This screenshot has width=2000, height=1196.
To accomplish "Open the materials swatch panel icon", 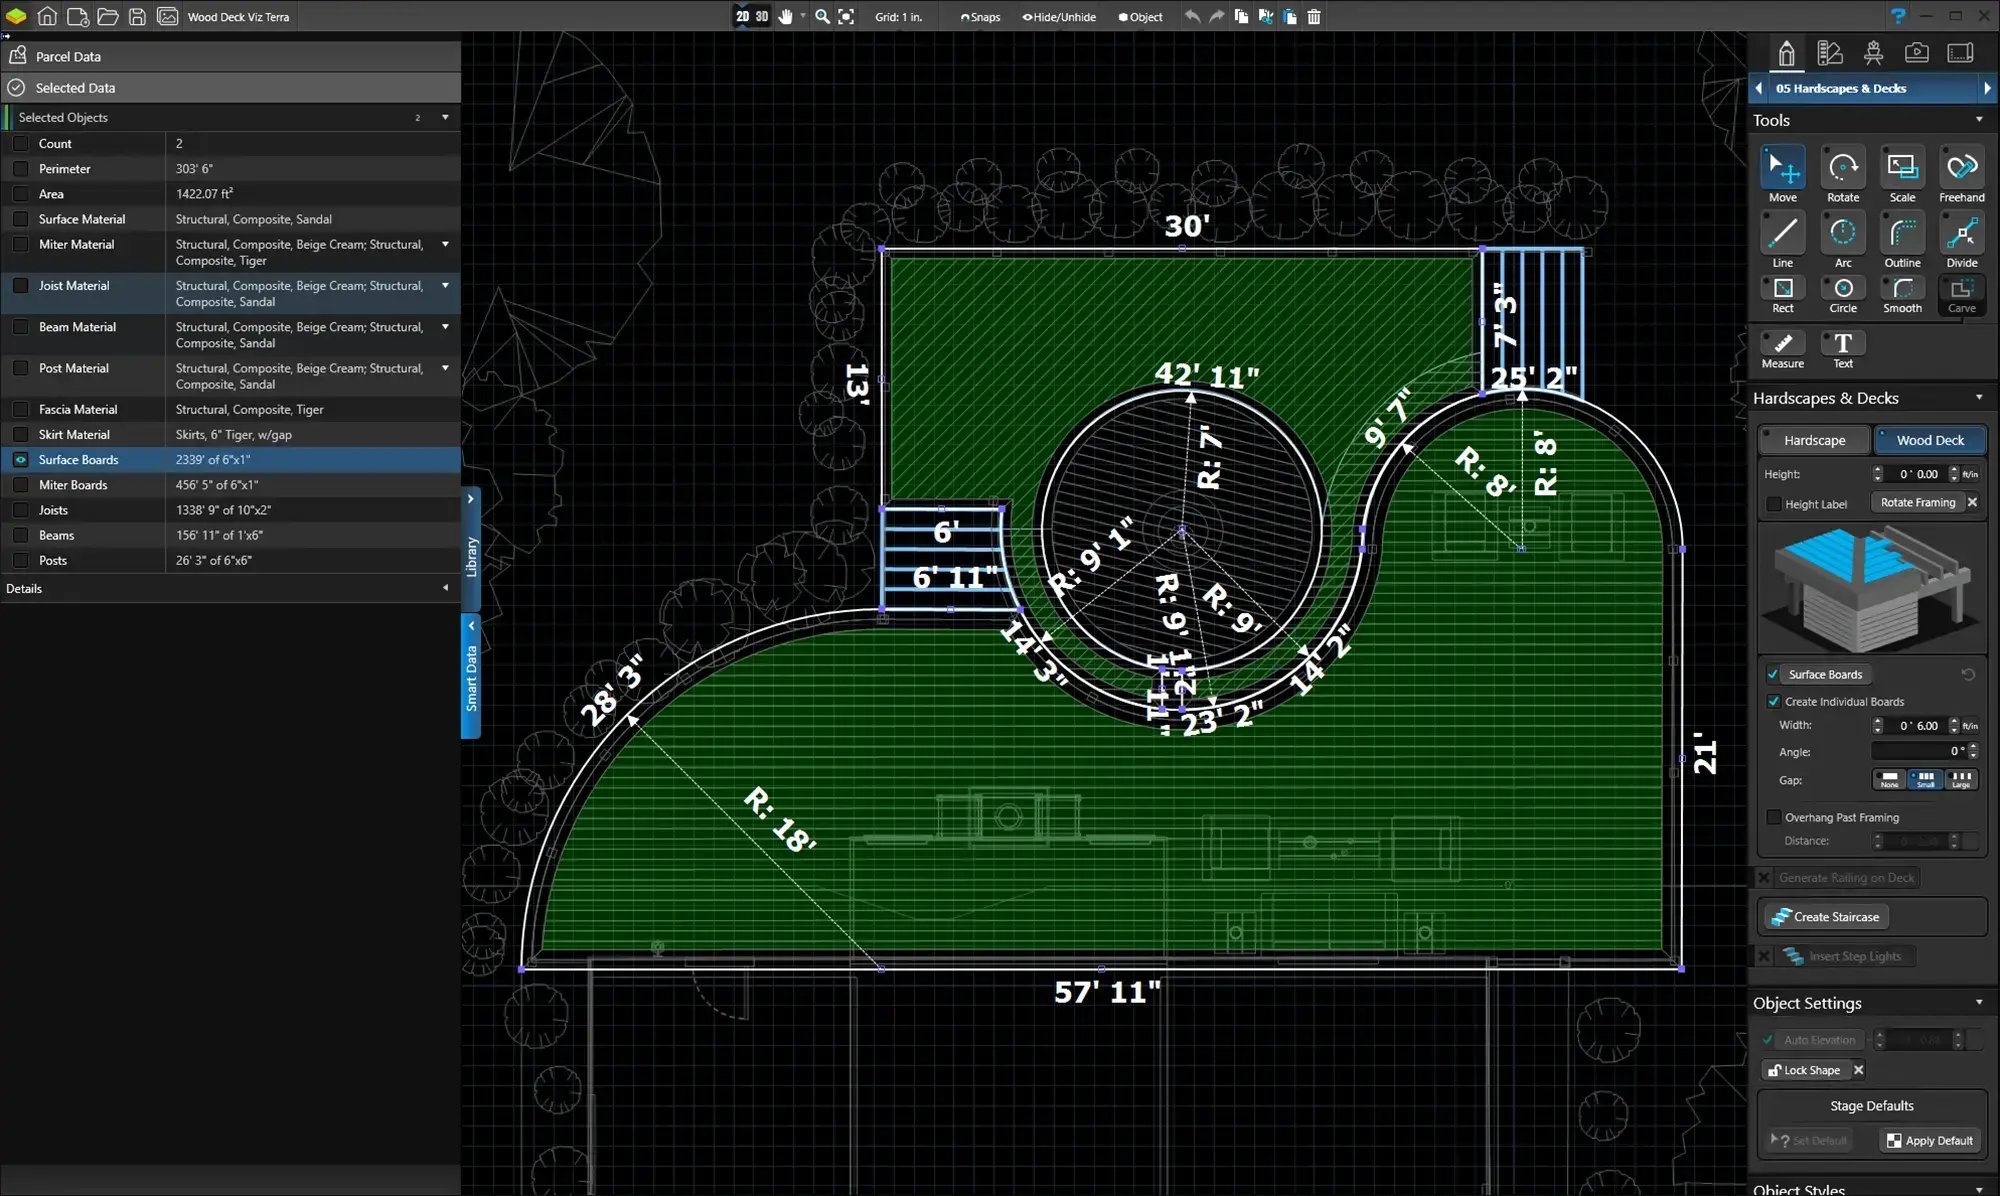I will tap(1830, 53).
